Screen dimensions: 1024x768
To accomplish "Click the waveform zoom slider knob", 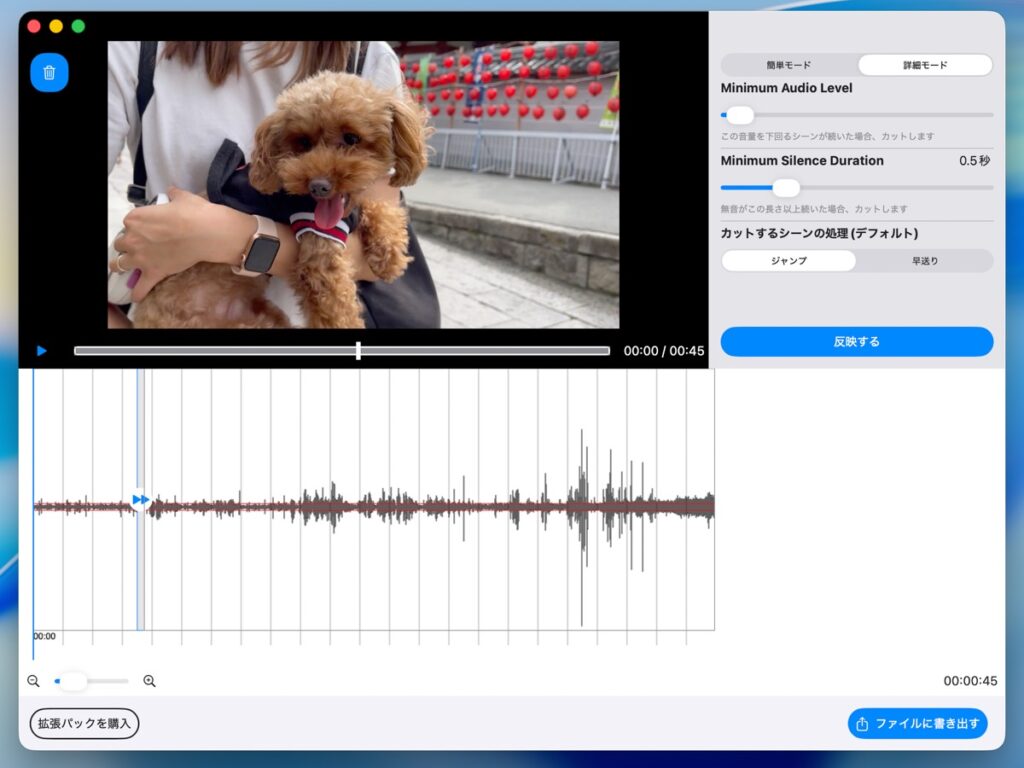I will pos(72,681).
